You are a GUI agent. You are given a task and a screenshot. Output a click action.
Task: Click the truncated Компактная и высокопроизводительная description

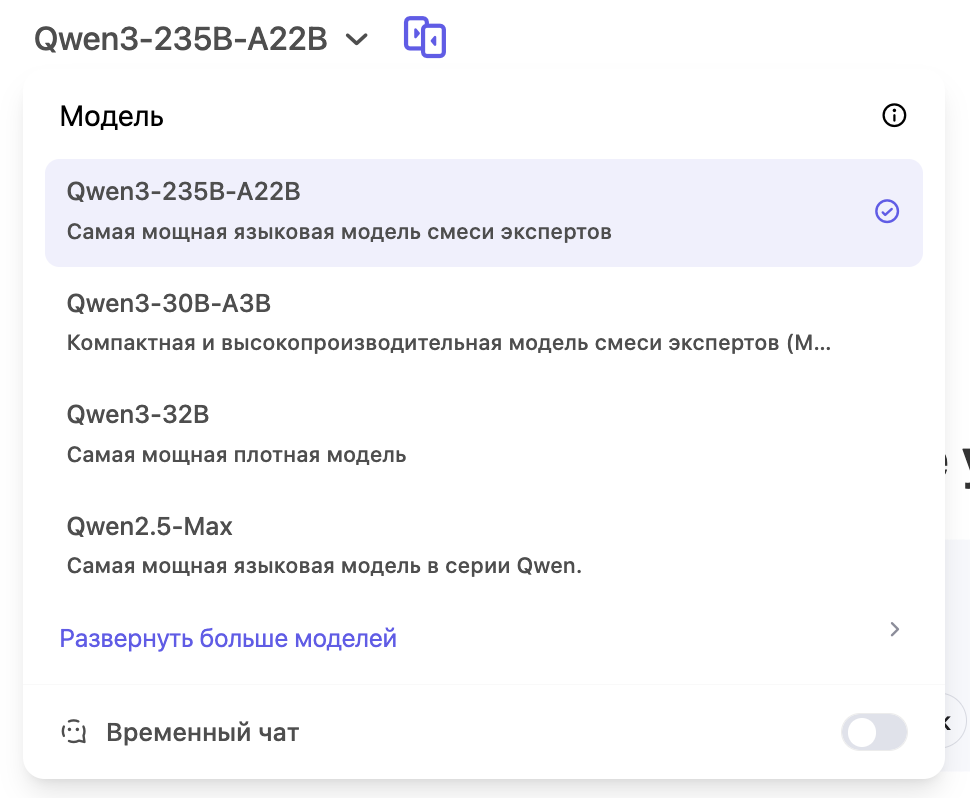449,343
